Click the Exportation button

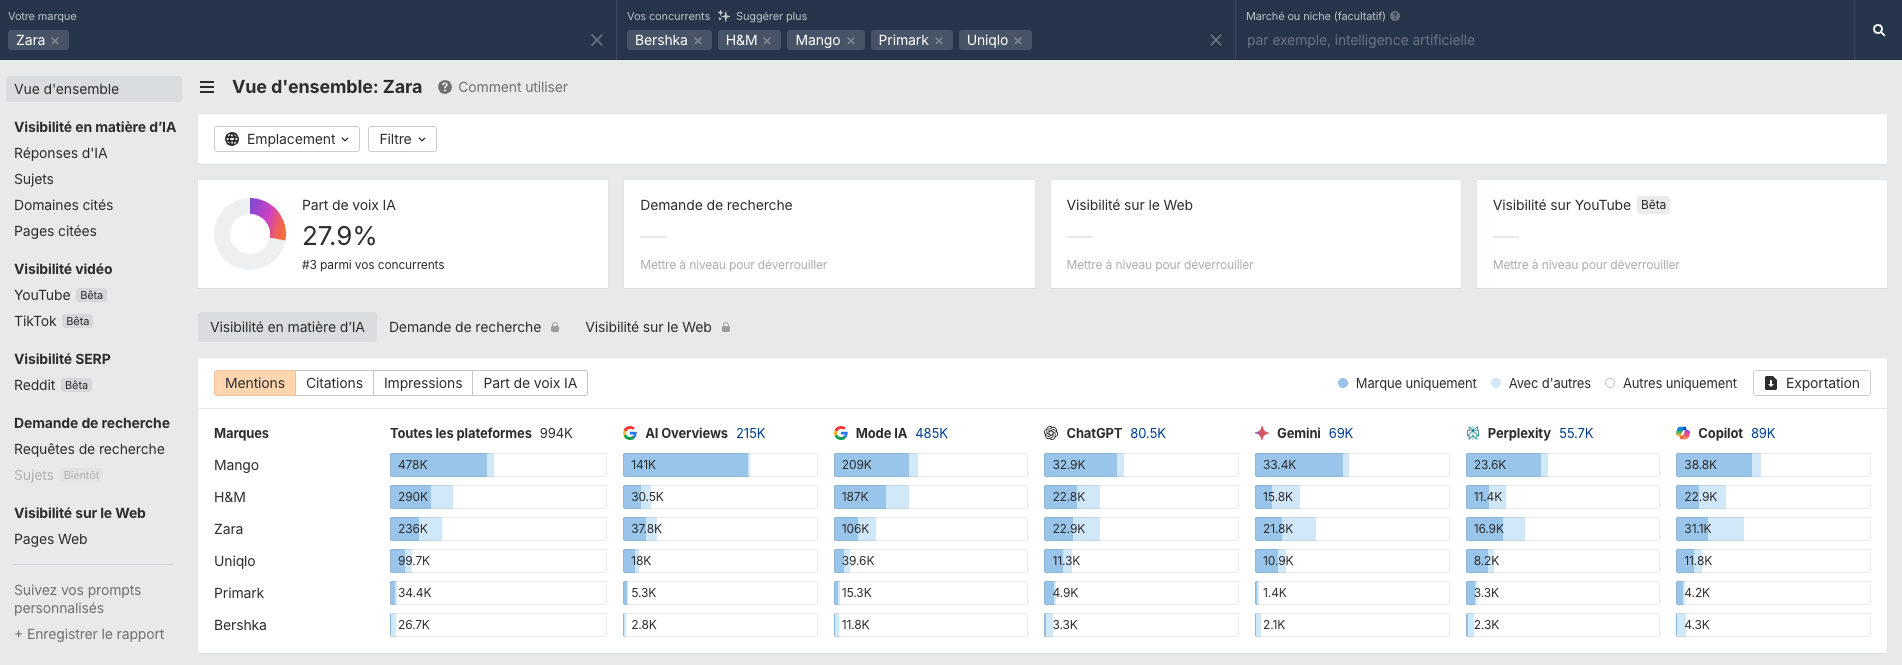pyautogui.click(x=1811, y=383)
